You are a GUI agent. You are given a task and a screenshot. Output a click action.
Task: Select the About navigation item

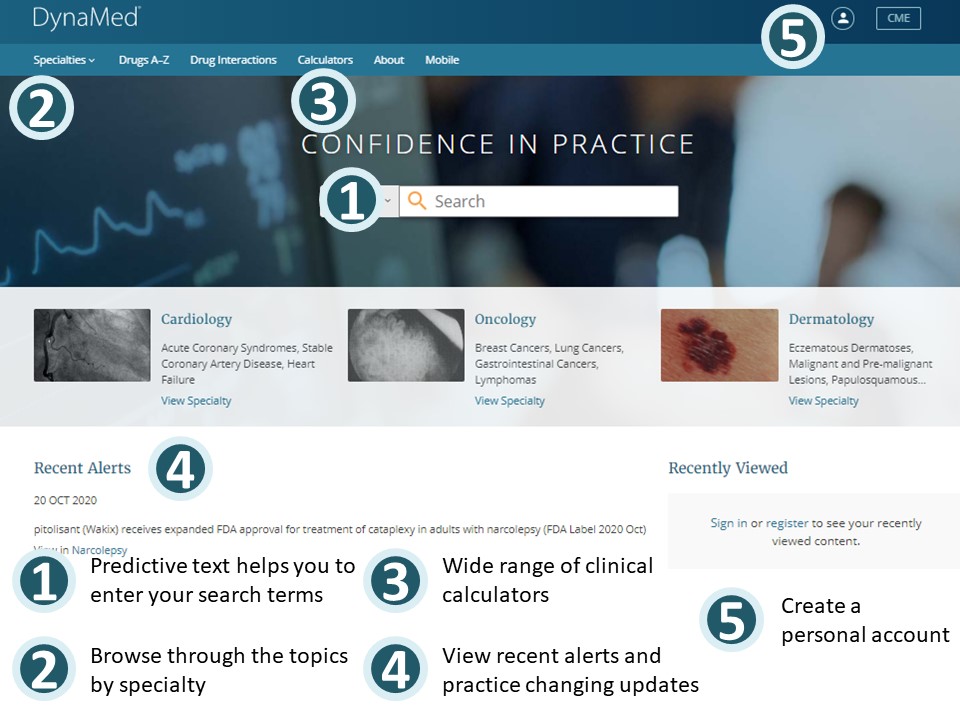tap(388, 59)
